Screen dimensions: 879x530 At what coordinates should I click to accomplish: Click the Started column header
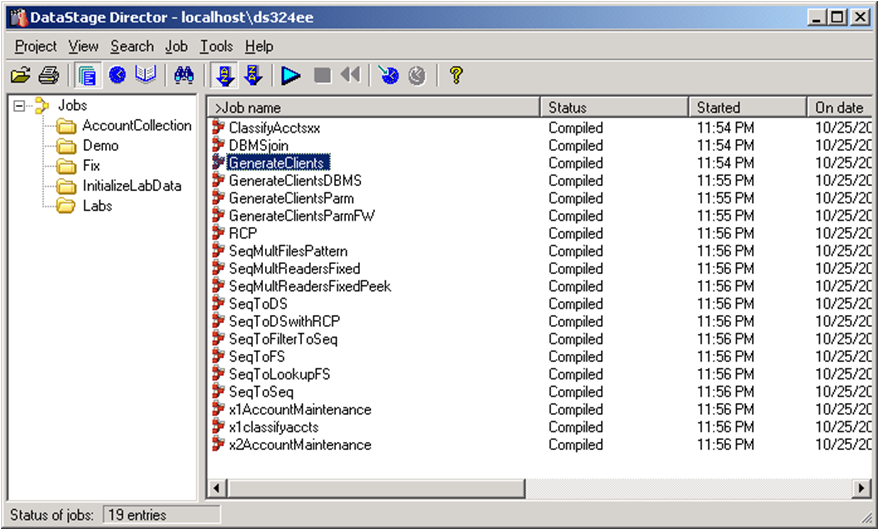(747, 107)
